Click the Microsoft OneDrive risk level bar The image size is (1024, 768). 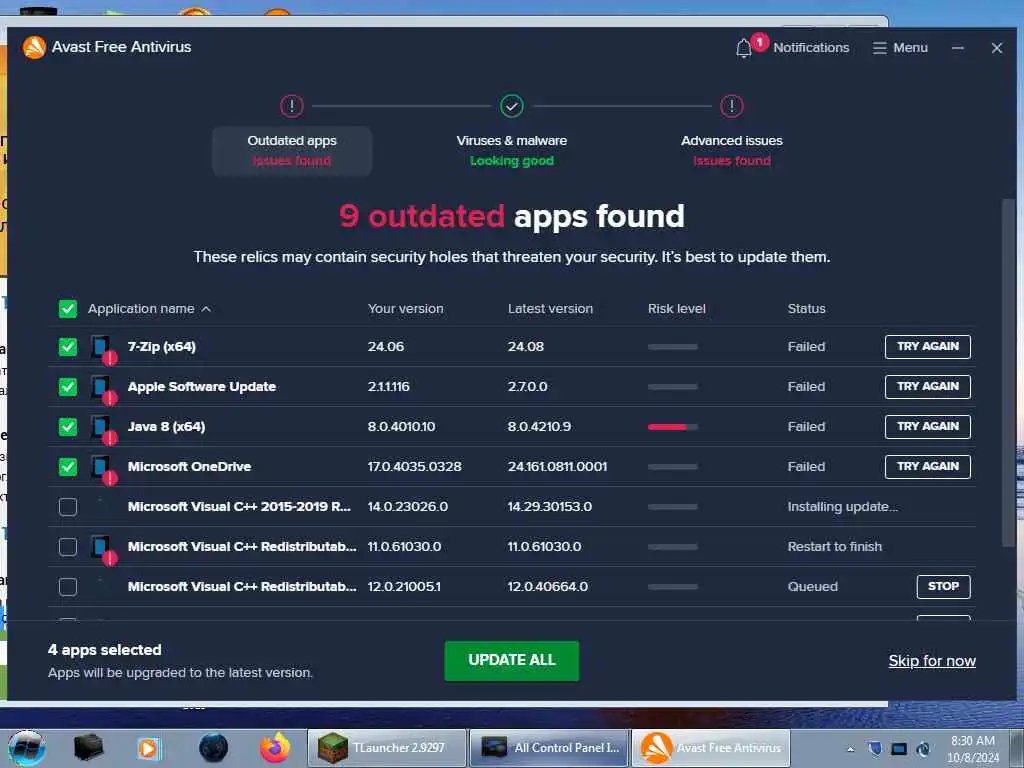pos(673,467)
